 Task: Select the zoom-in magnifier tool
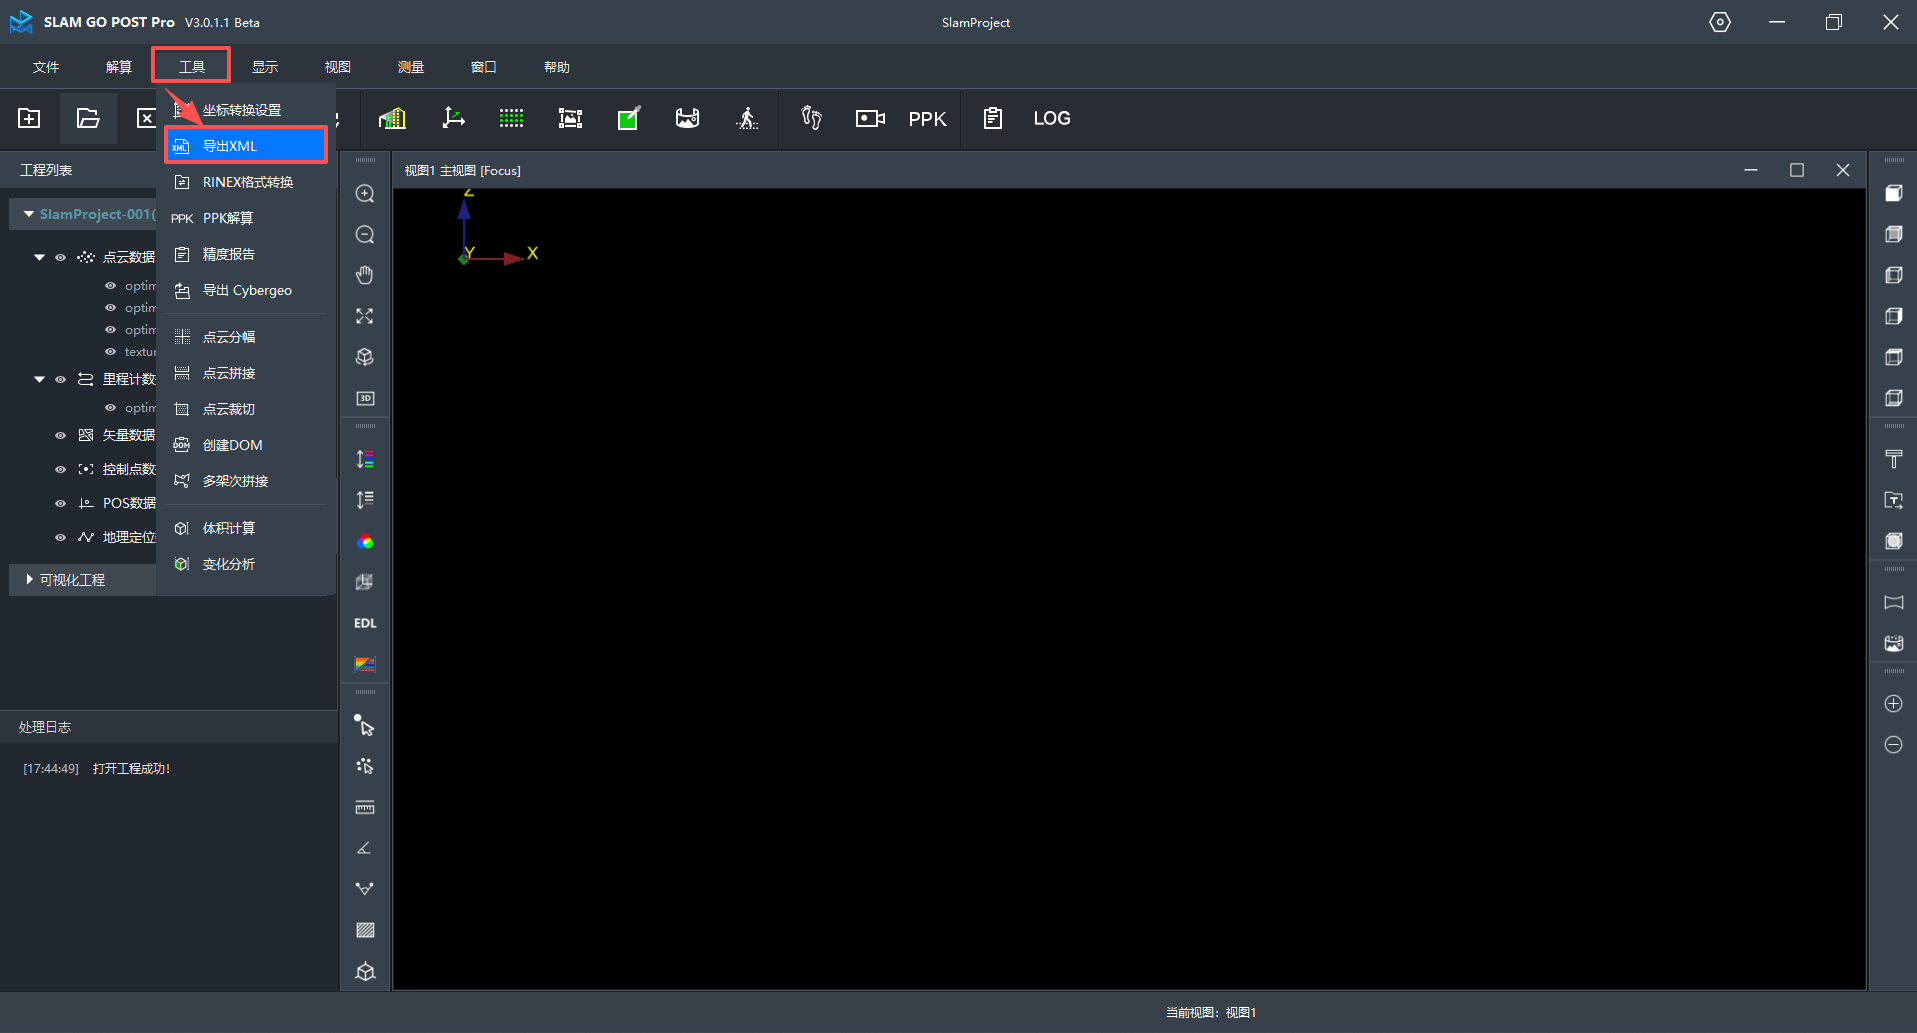coord(364,193)
